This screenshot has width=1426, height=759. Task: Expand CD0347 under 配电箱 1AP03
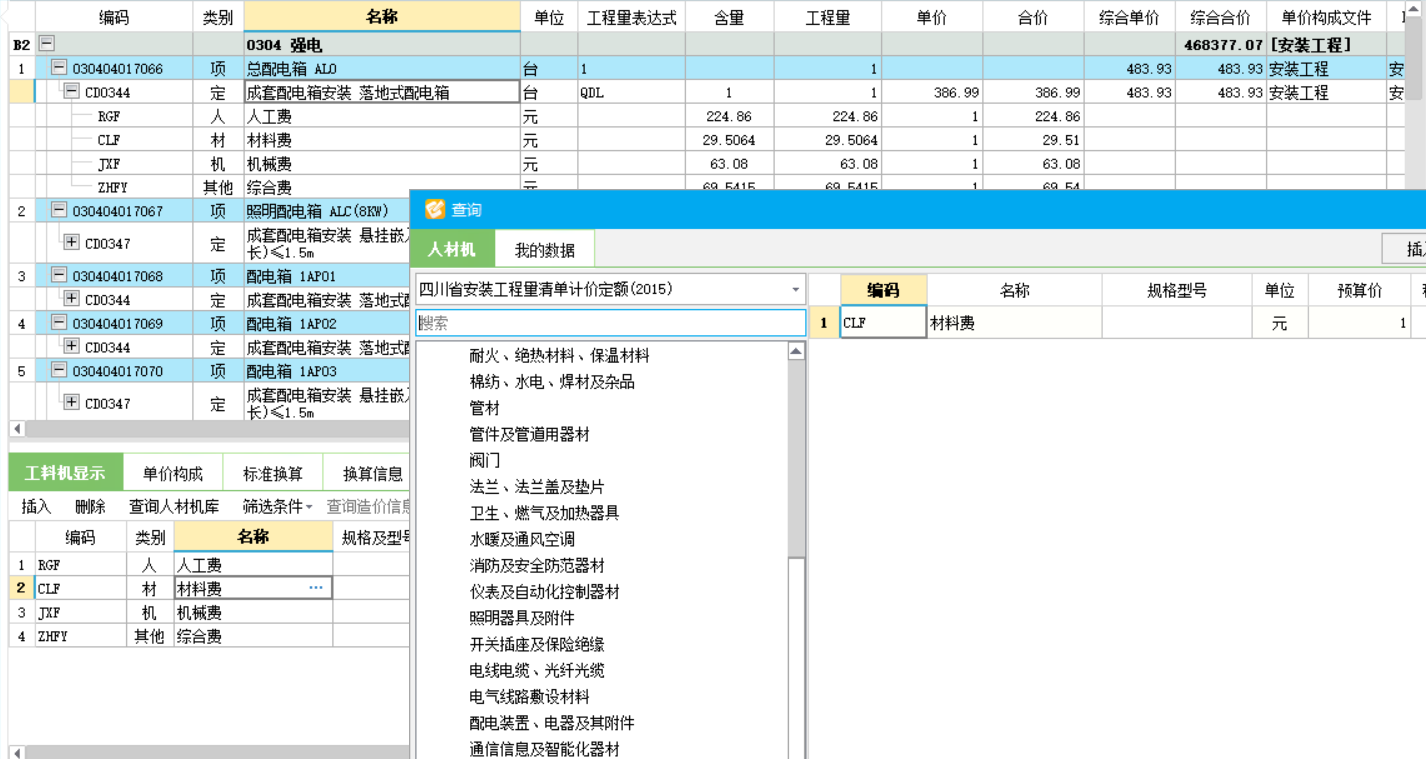(71, 402)
